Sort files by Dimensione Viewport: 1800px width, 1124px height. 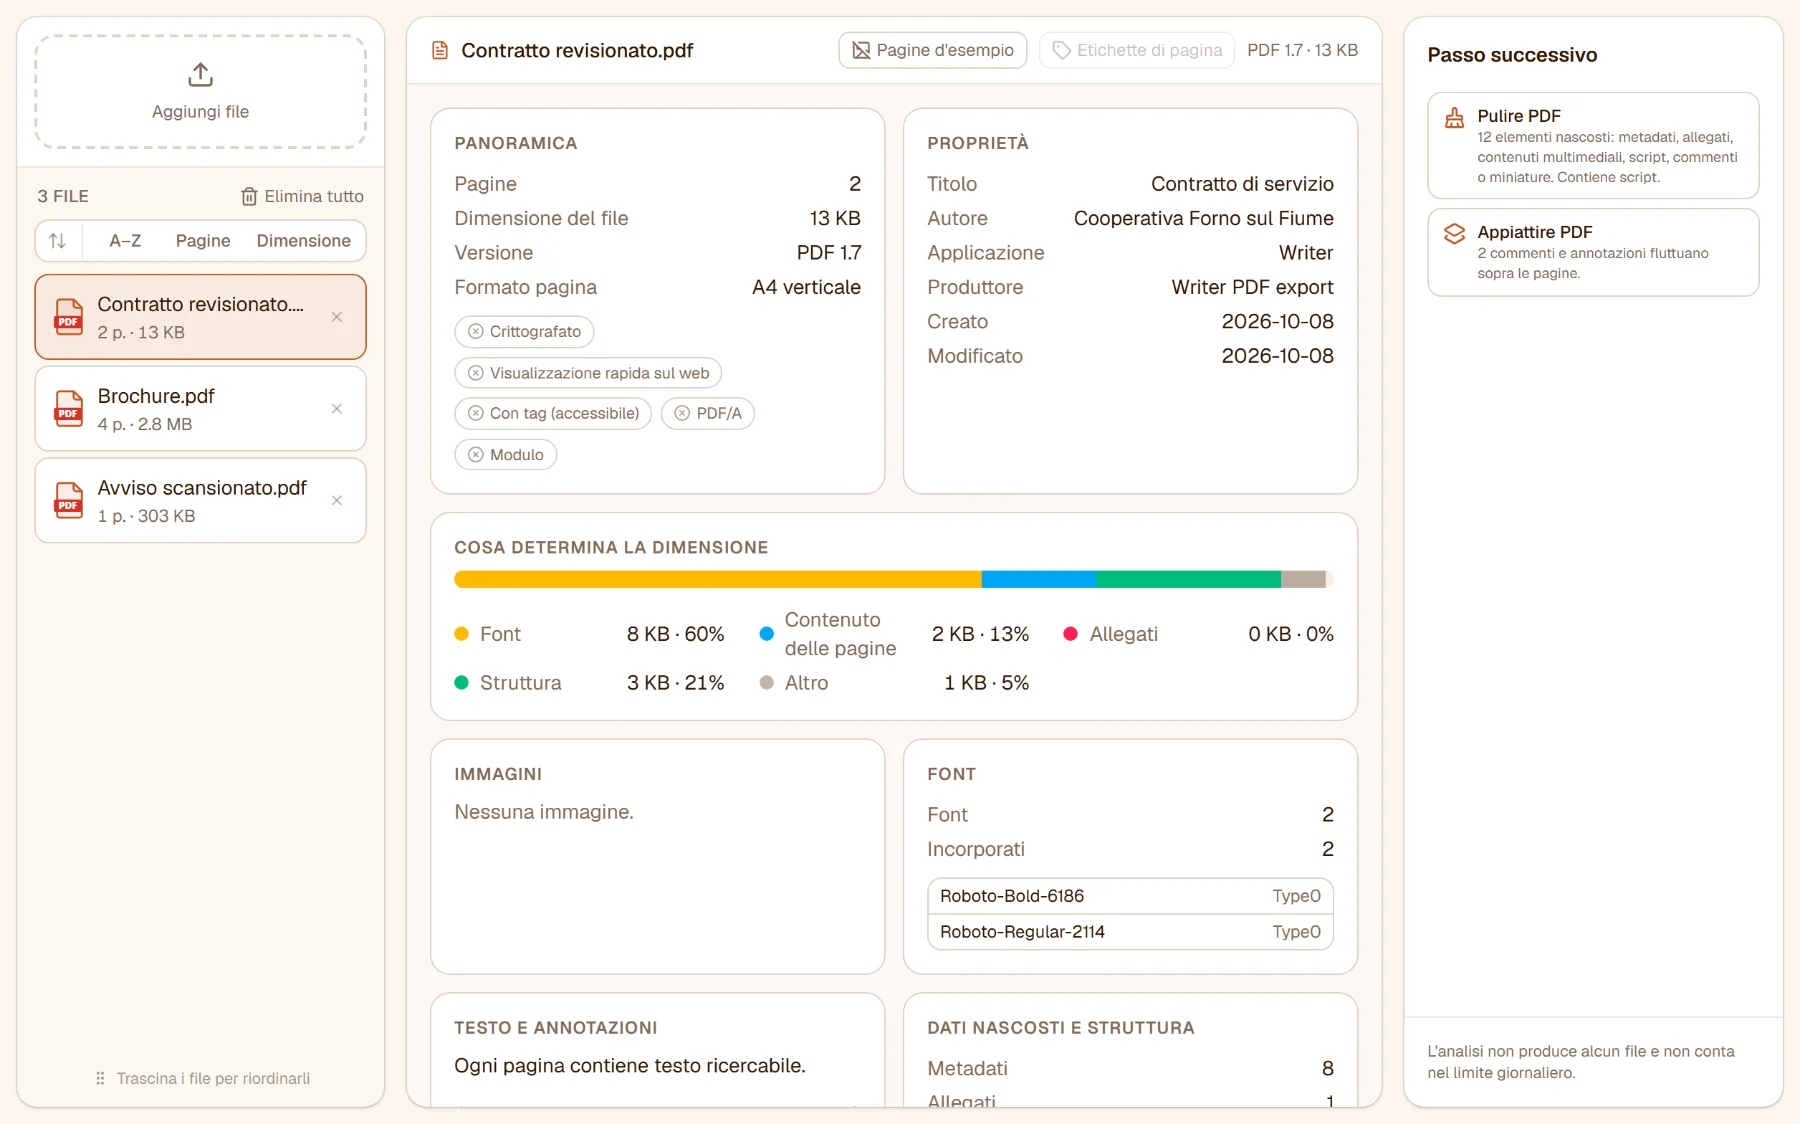tap(304, 241)
